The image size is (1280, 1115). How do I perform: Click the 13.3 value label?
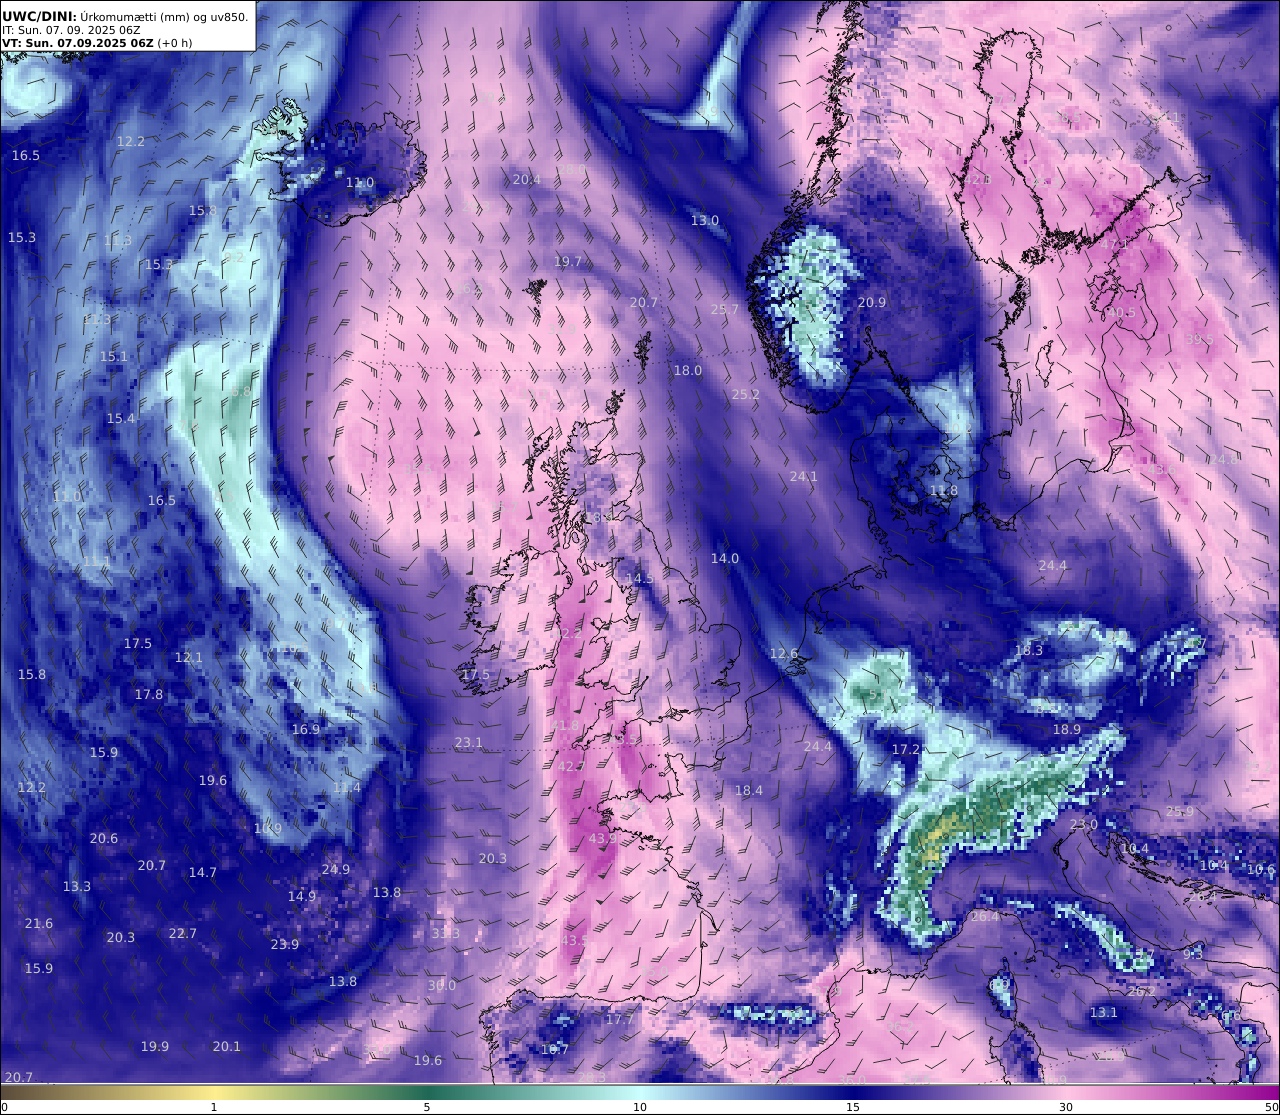77,886
